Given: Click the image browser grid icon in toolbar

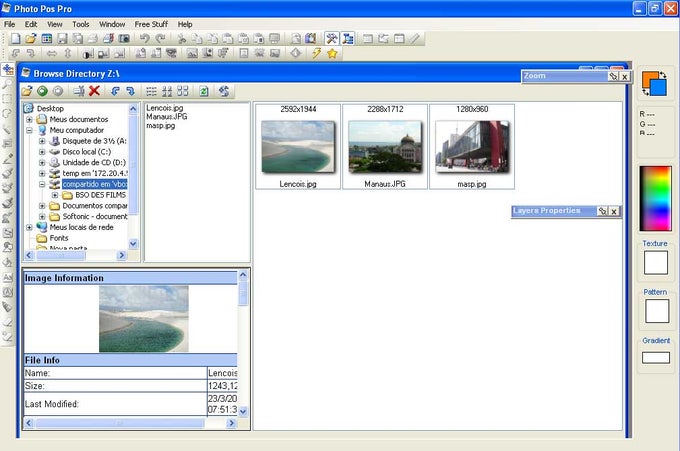Looking at the screenshot, I should coord(46,39).
